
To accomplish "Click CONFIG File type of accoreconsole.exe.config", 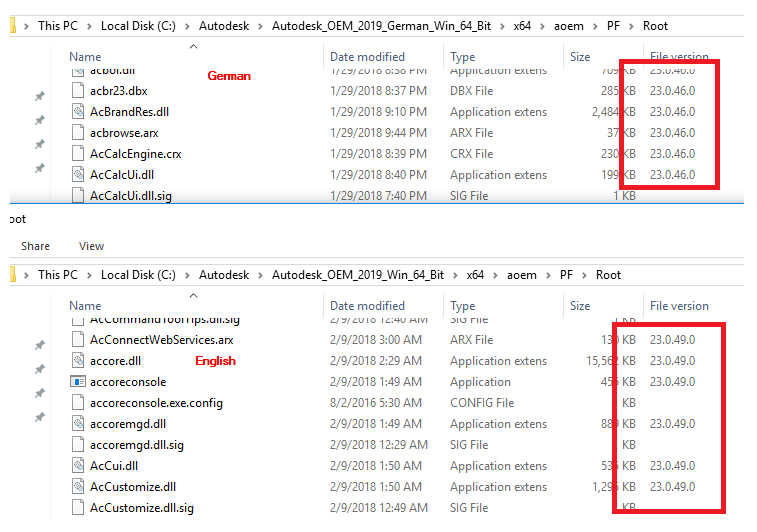I will 482,403.
